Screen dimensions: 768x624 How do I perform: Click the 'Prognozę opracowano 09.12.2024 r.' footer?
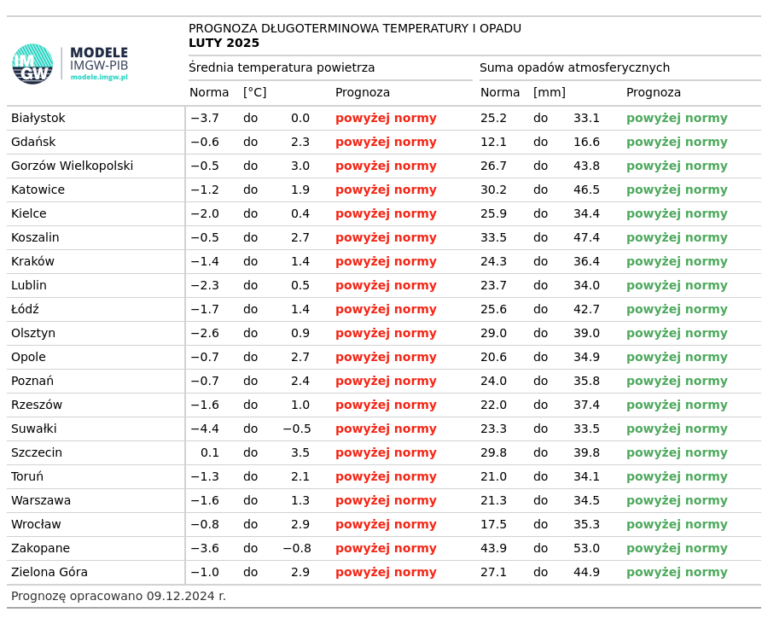(x=118, y=596)
